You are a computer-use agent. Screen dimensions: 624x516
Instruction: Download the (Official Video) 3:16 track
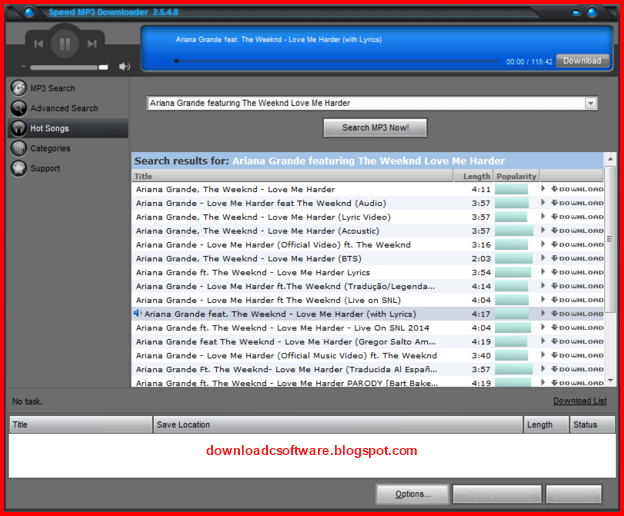[577, 244]
